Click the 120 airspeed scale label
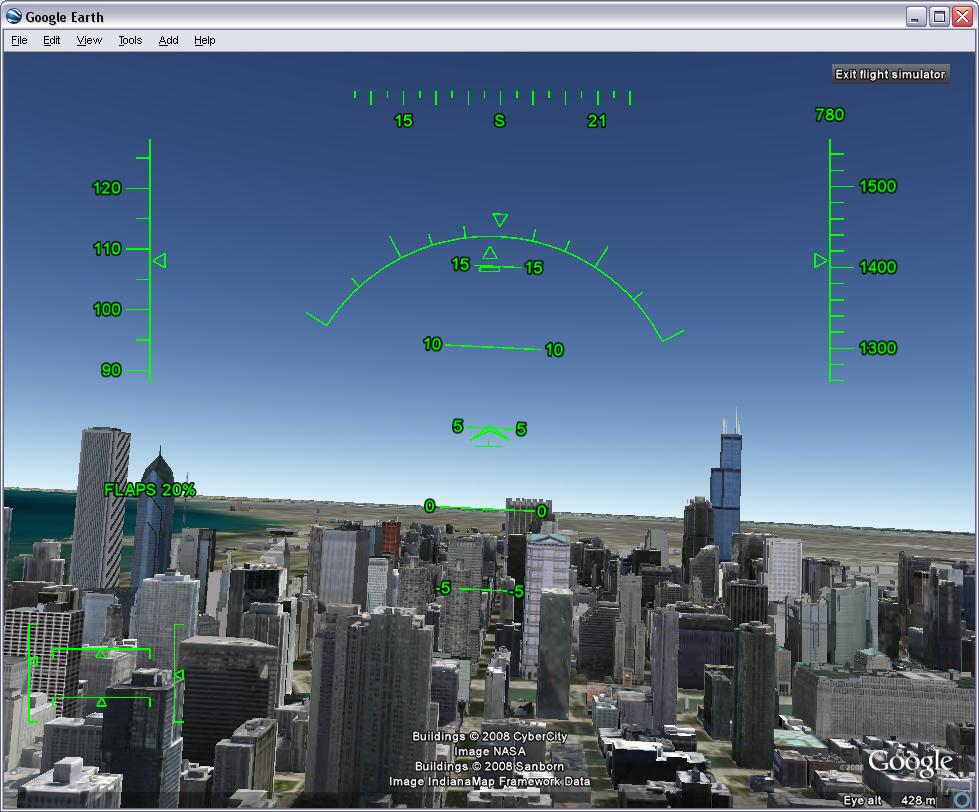The width and height of the screenshot is (979, 812). click(x=107, y=188)
